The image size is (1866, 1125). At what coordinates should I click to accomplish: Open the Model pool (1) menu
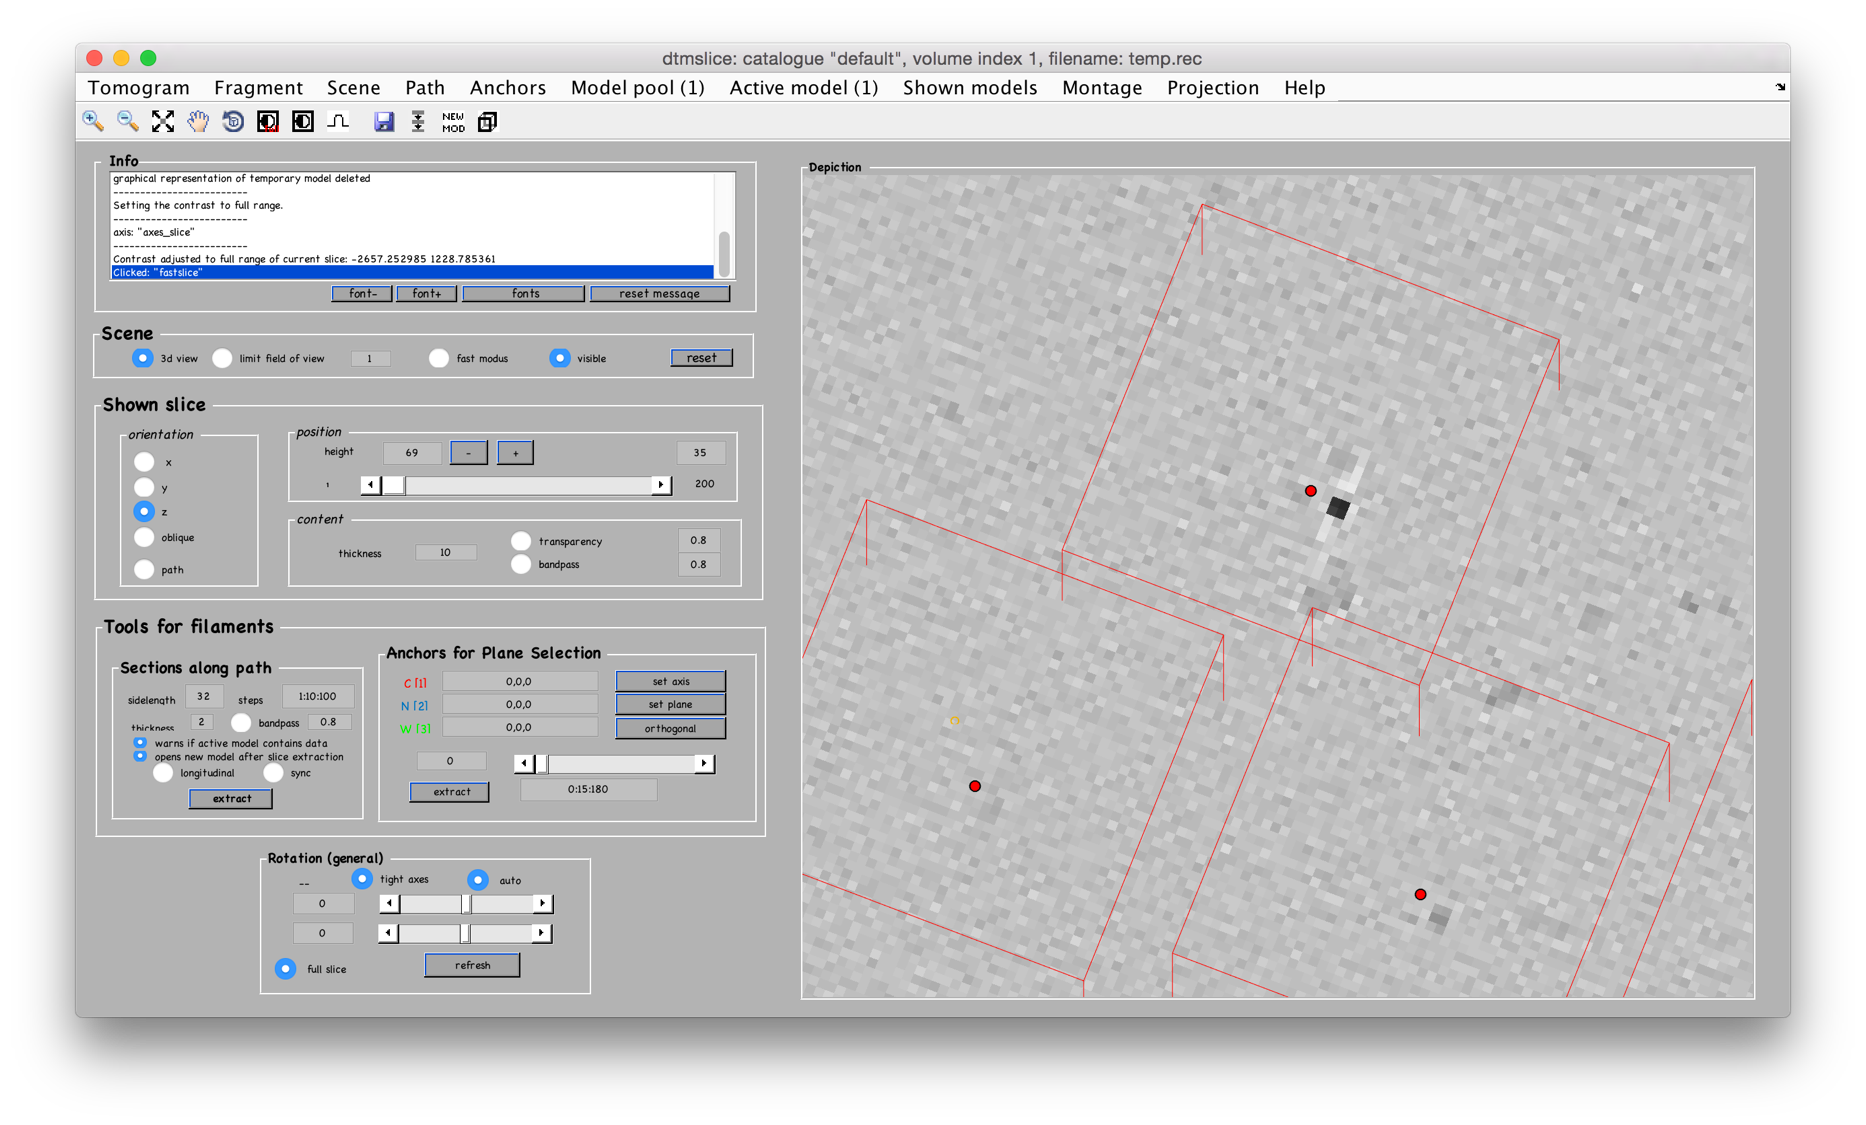tap(638, 88)
